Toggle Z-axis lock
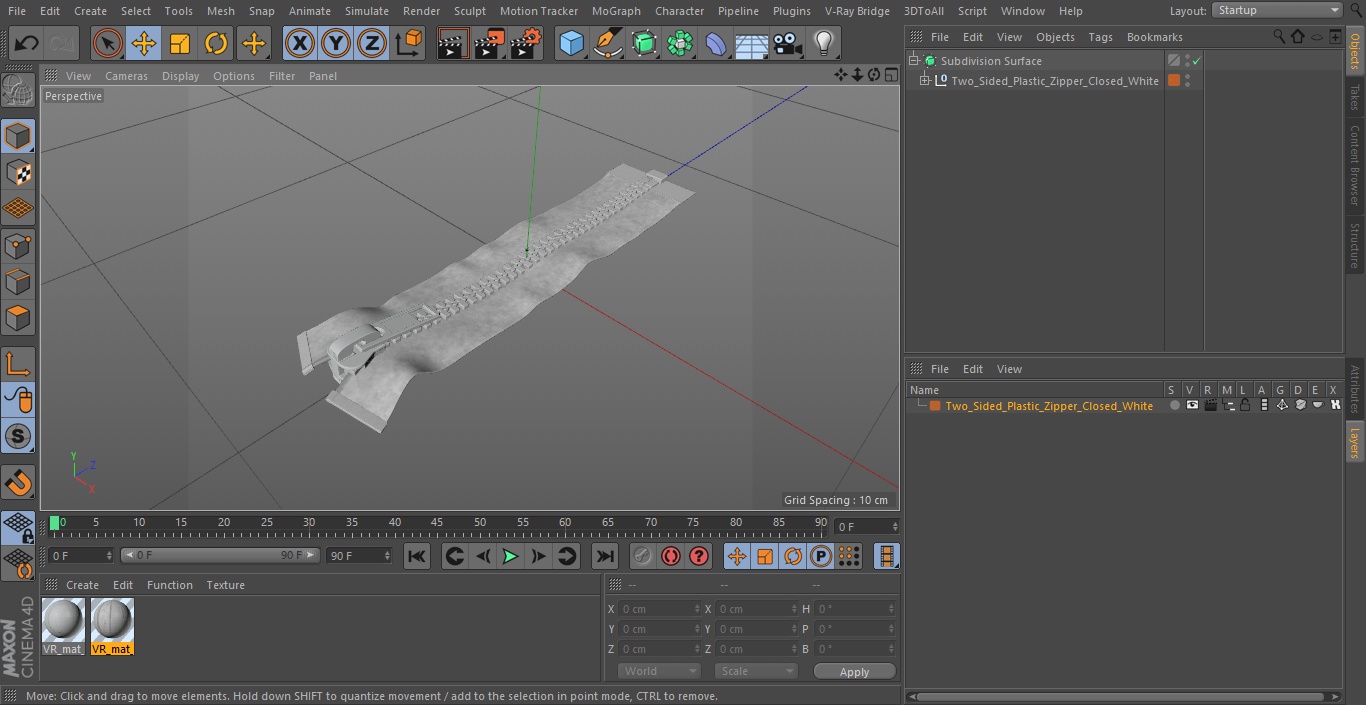 pyautogui.click(x=372, y=43)
